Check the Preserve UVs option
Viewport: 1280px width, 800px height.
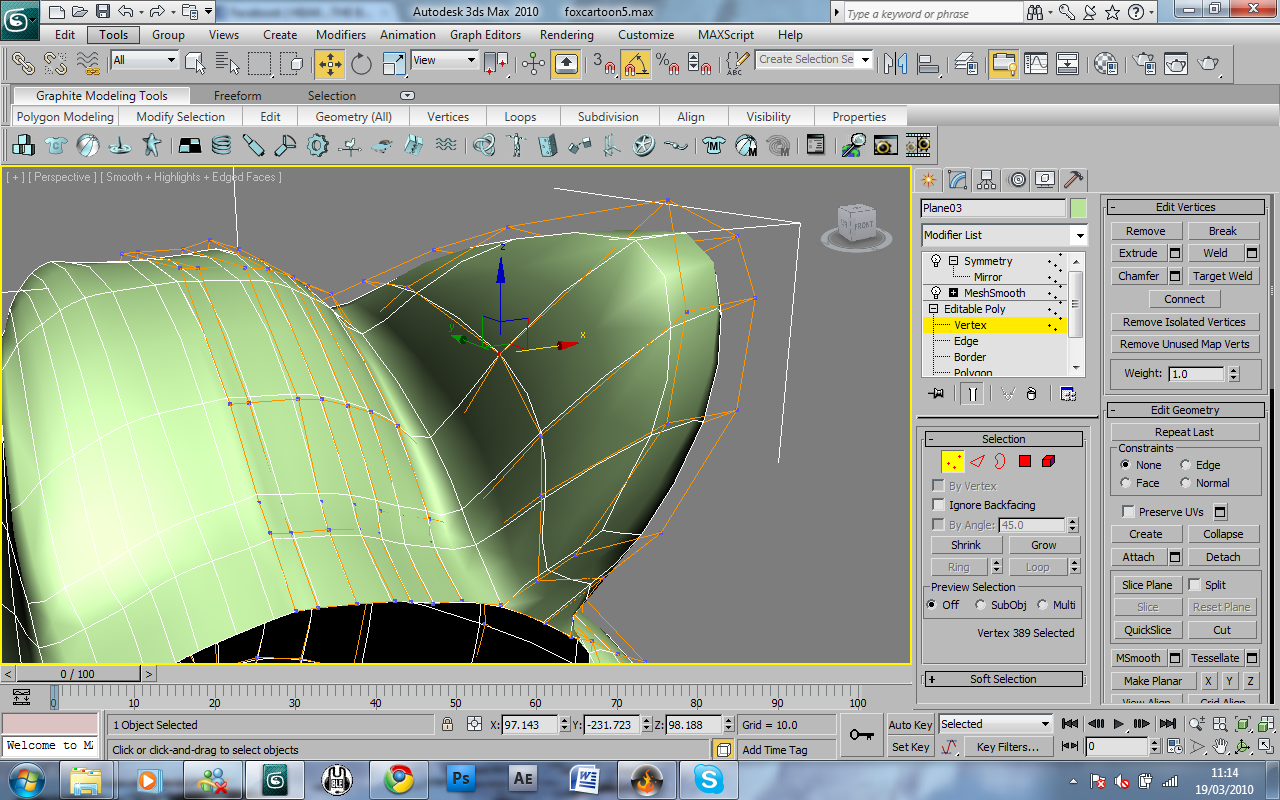(x=1128, y=512)
